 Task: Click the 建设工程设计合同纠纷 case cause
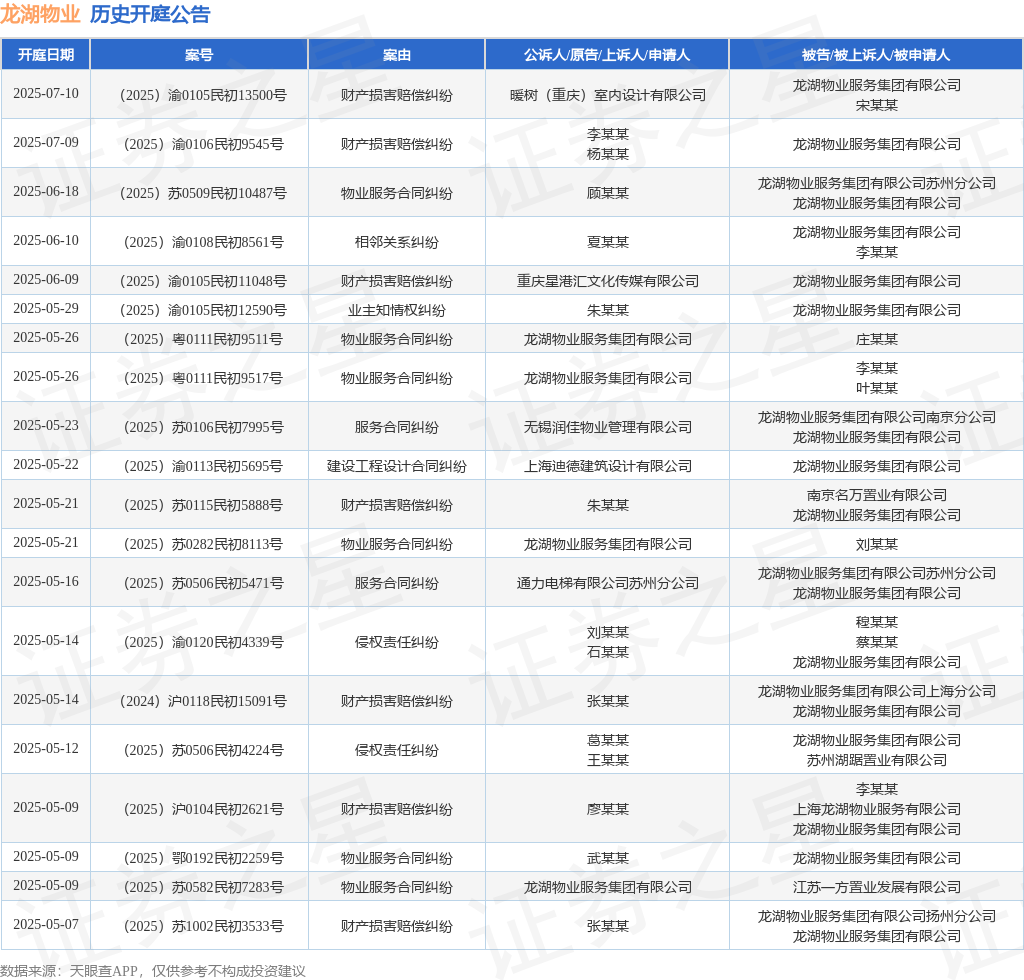396,466
